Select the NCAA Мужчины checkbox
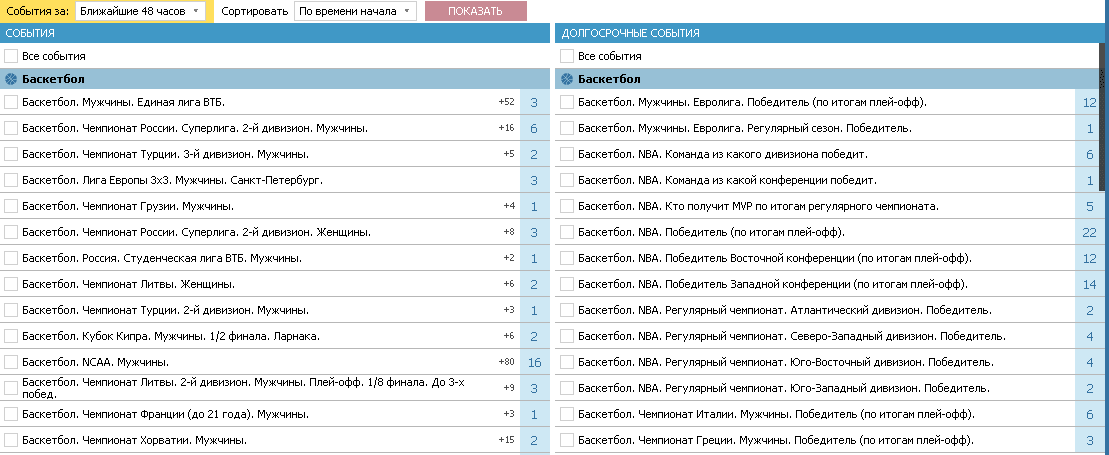Viewport: 1109px width, 455px height. tap(11, 362)
